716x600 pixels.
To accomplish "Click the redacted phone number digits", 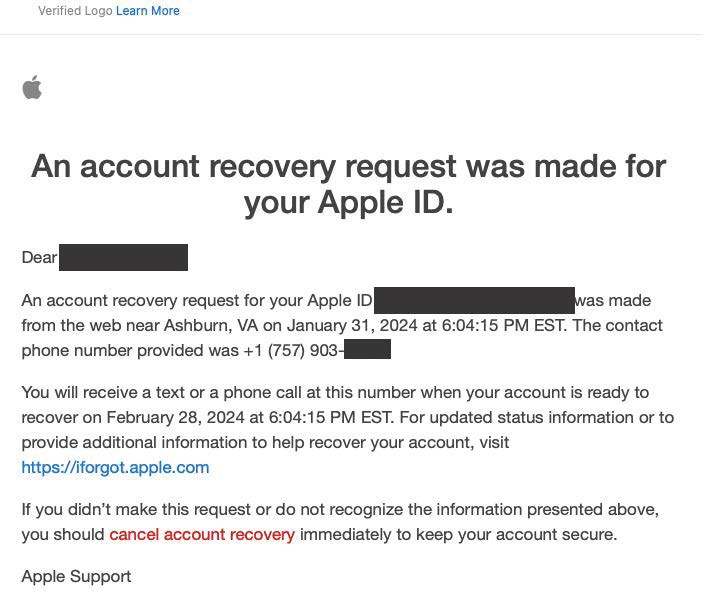I will point(366,350).
